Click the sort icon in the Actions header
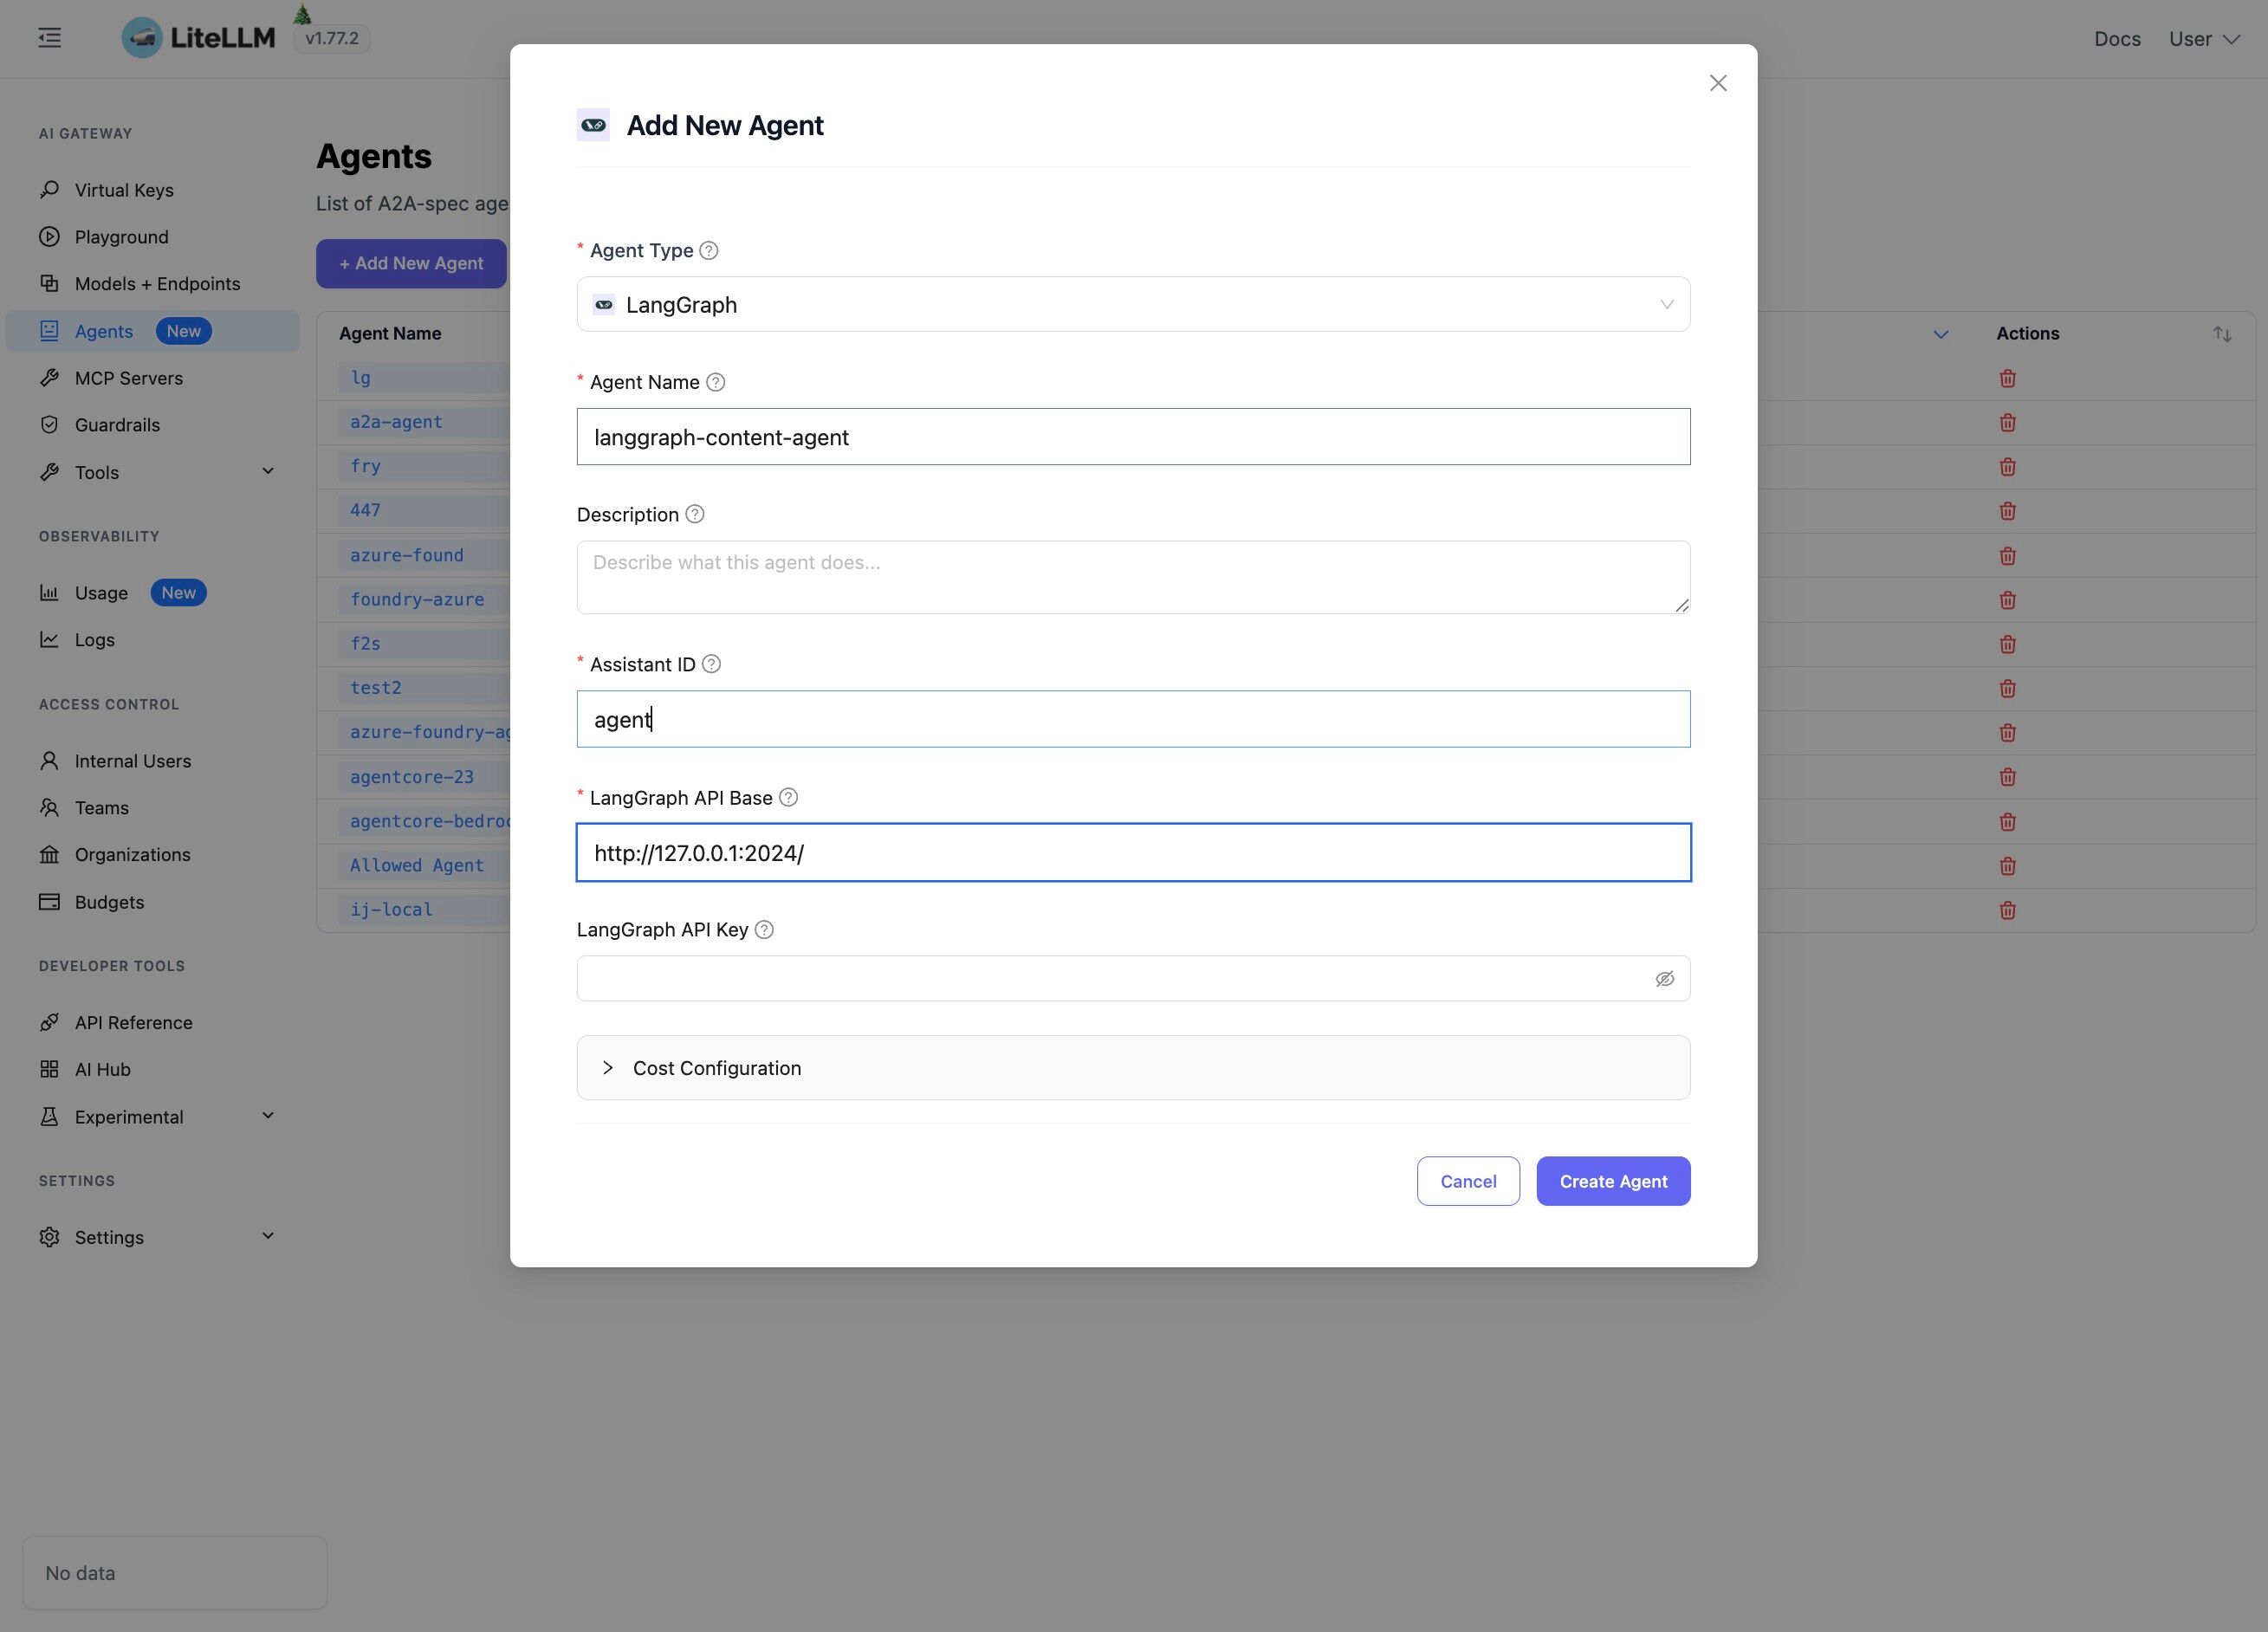The height and width of the screenshot is (1632, 2268). [x=2221, y=333]
